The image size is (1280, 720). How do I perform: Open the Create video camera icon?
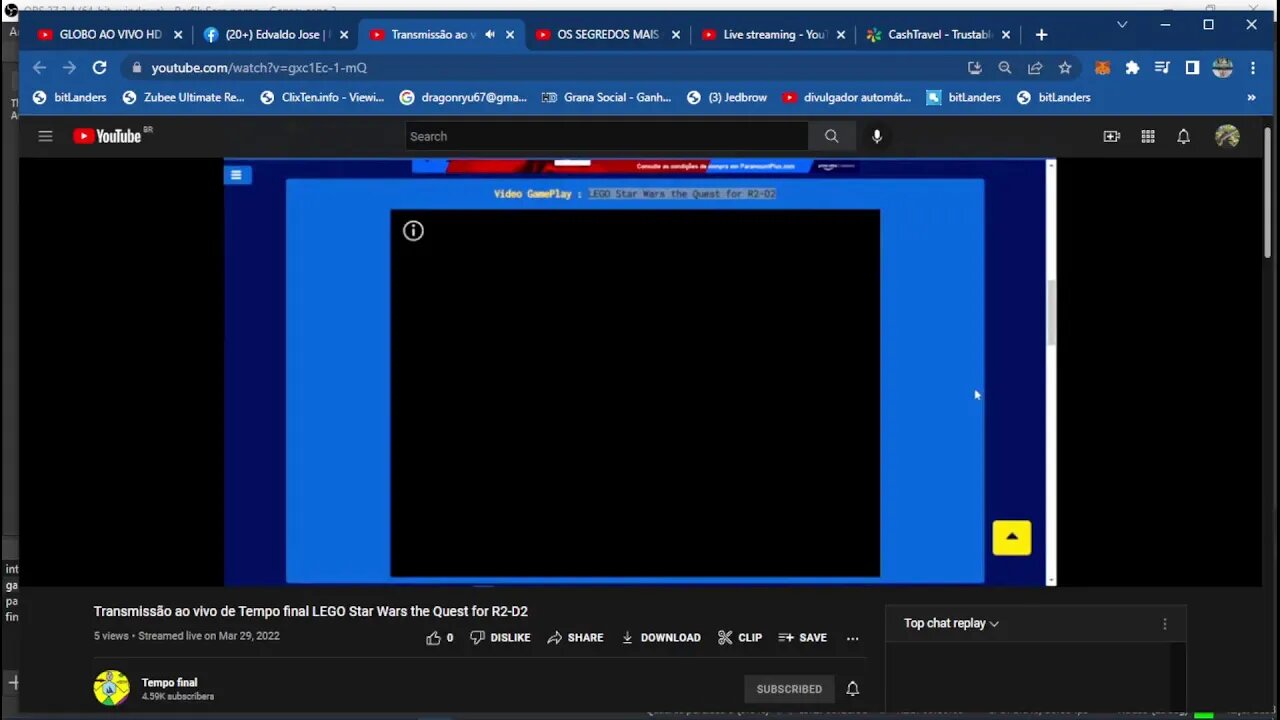pyautogui.click(x=1112, y=136)
